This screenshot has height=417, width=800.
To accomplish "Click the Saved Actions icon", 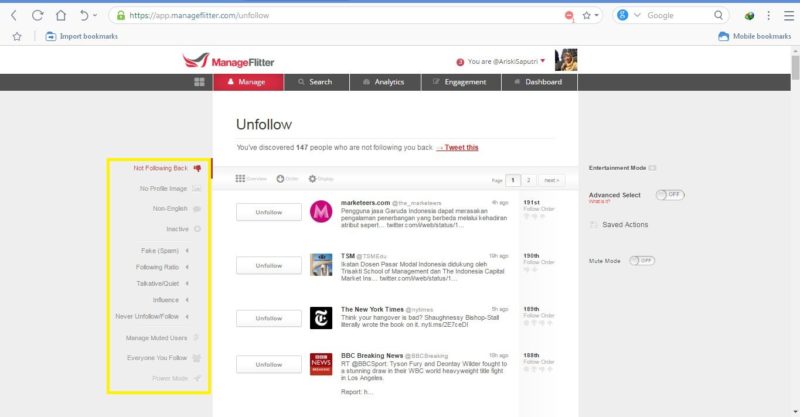I will point(593,225).
